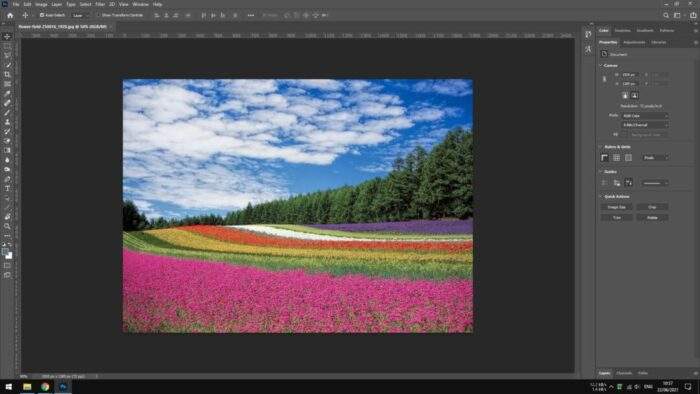
Task: Click the Home icon in options bar
Action: pos(10,15)
